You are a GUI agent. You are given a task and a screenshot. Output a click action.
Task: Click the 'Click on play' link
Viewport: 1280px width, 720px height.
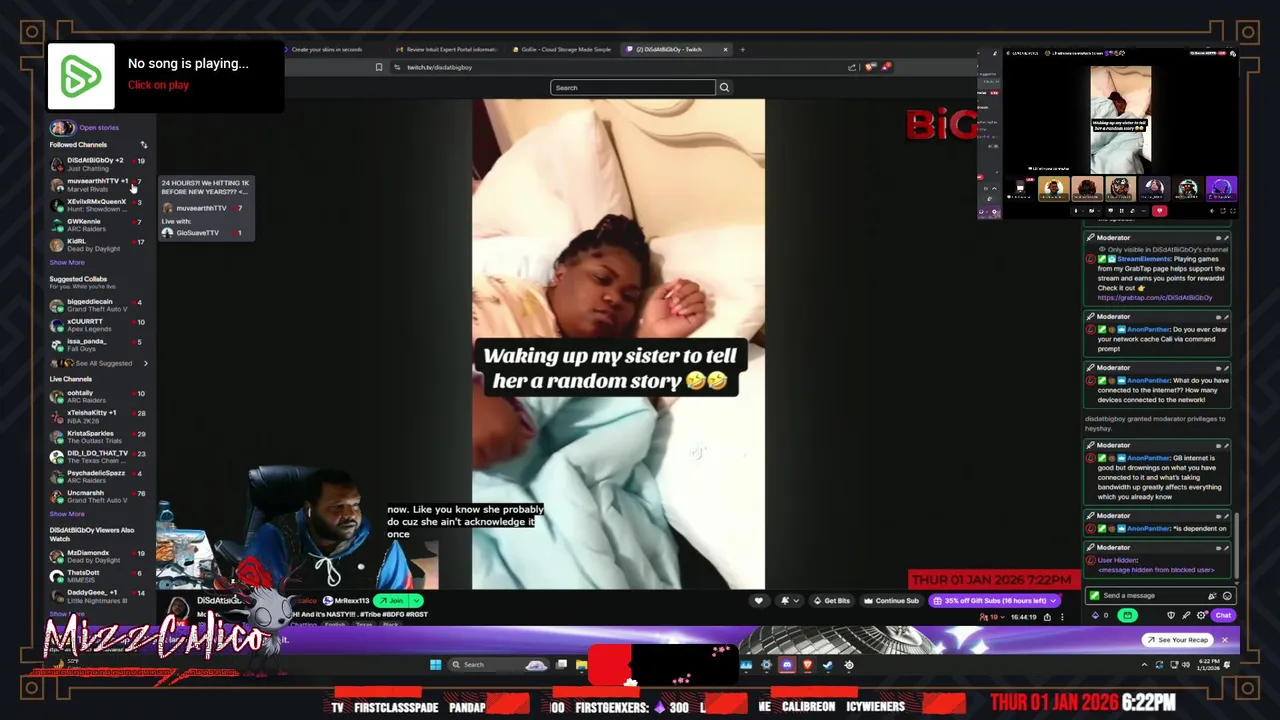[158, 85]
